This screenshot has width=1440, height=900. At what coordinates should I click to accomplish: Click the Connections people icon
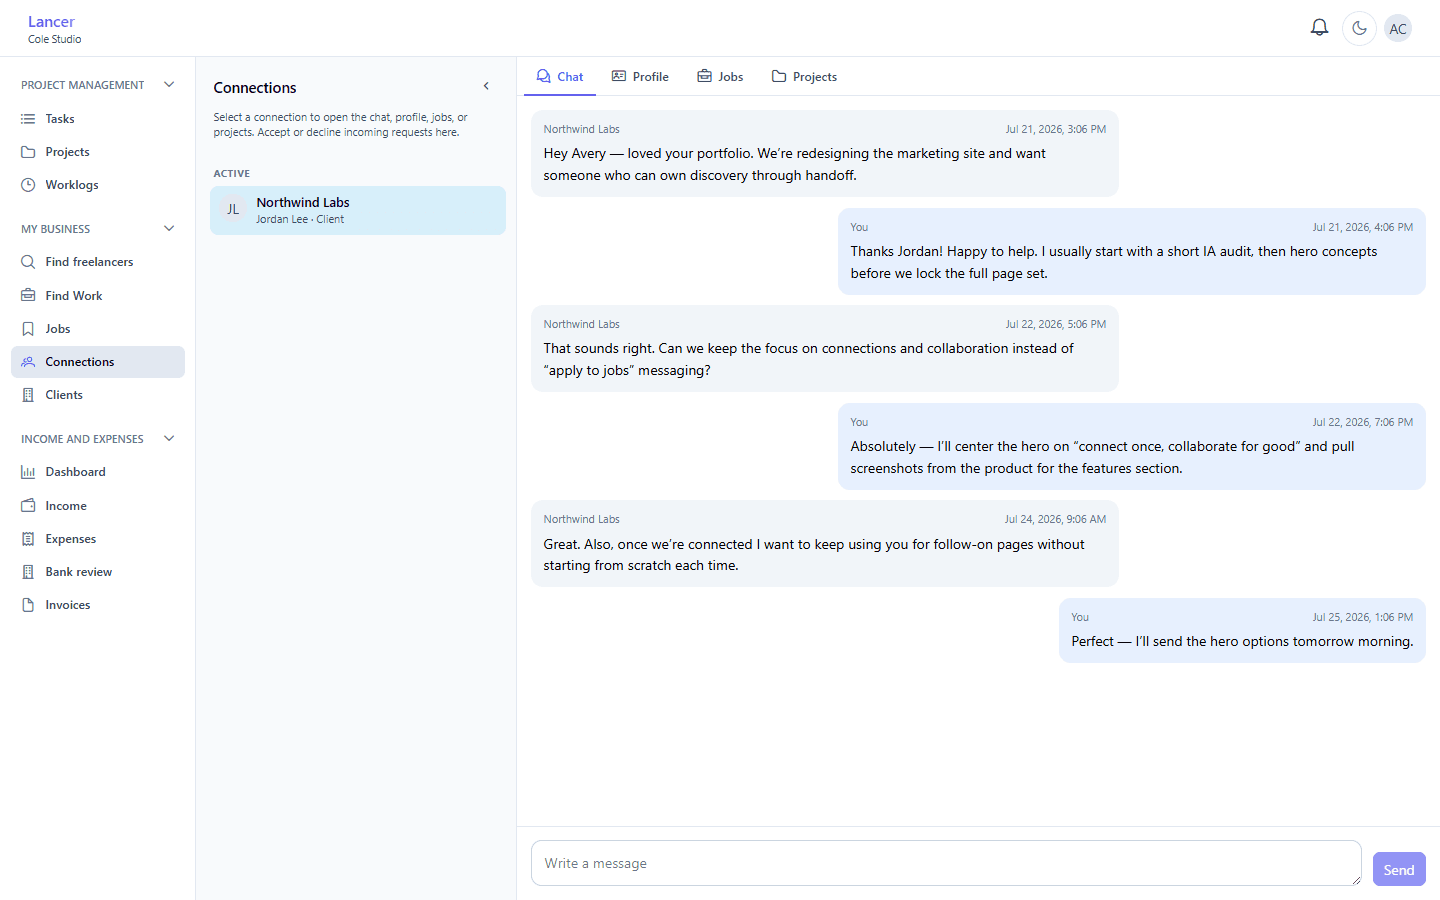28,362
